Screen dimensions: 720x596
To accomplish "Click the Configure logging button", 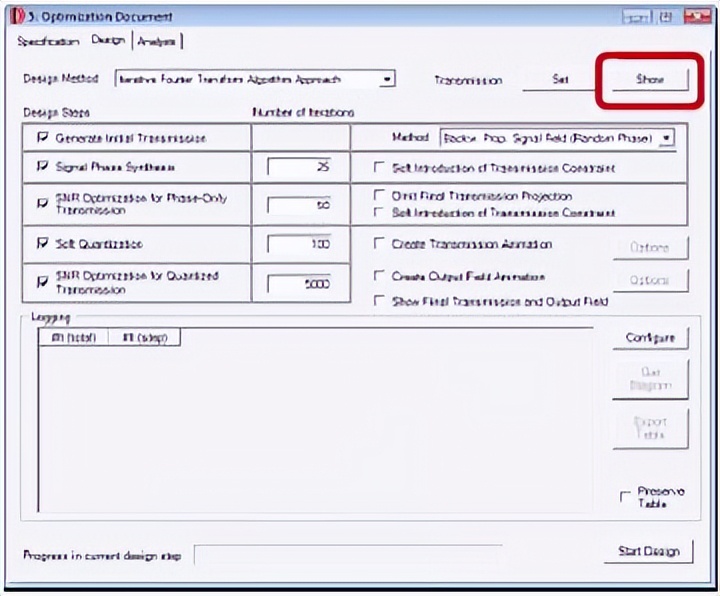I will point(650,338).
